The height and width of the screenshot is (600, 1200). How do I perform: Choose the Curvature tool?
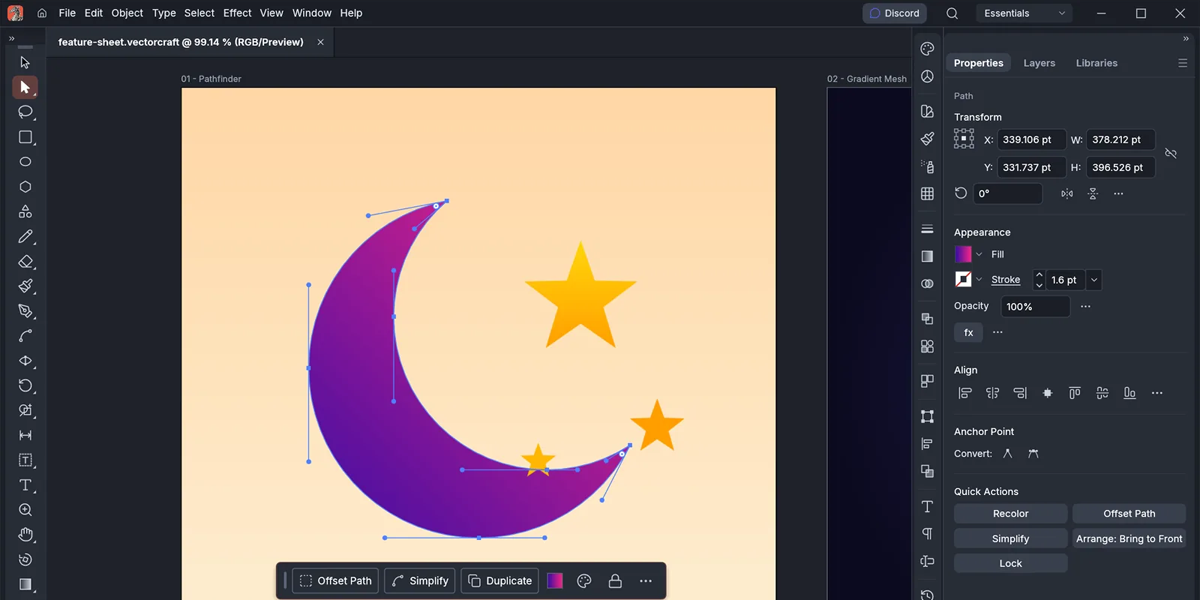pyautogui.click(x=25, y=336)
